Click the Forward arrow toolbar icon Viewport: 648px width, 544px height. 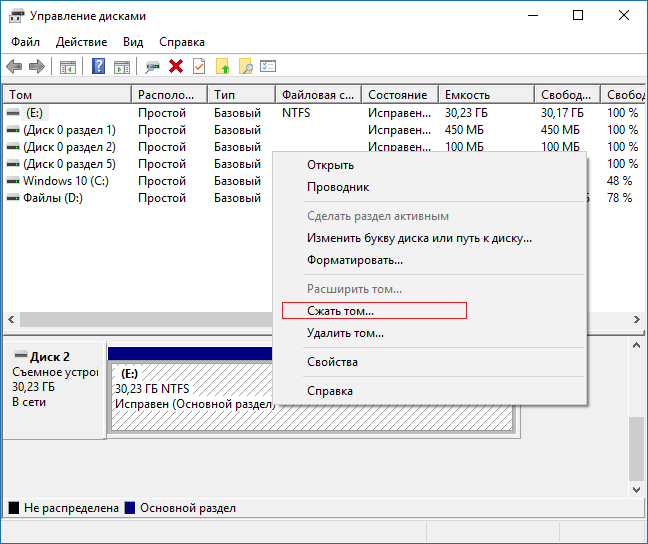[37, 66]
